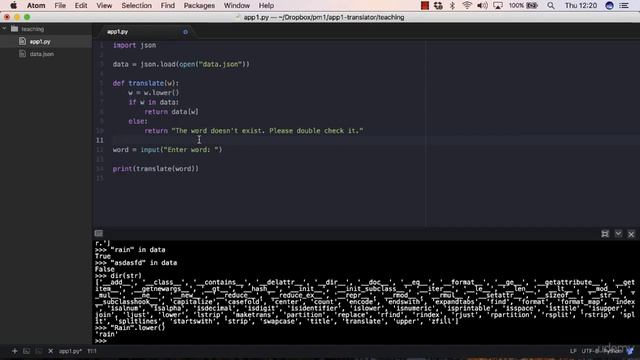
Task: Click the return data[w] line
Action: [x=171, y=111]
